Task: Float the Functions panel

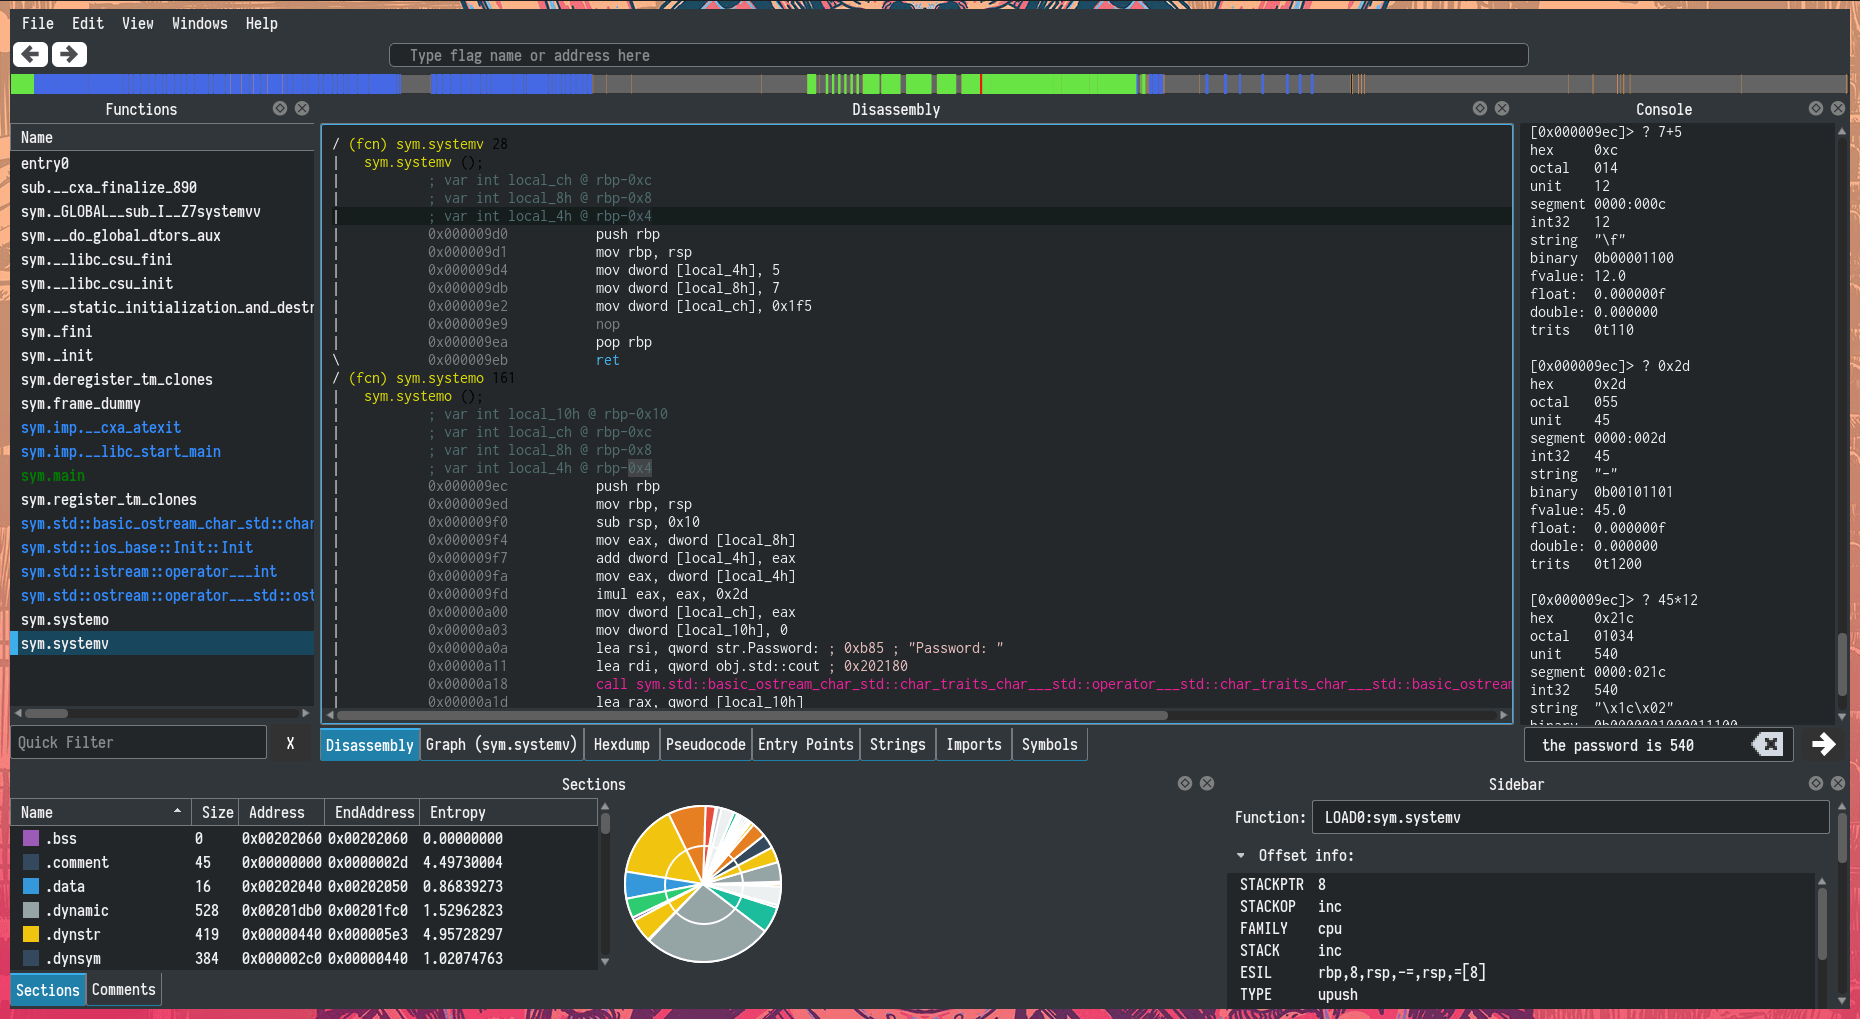Action: point(280,108)
